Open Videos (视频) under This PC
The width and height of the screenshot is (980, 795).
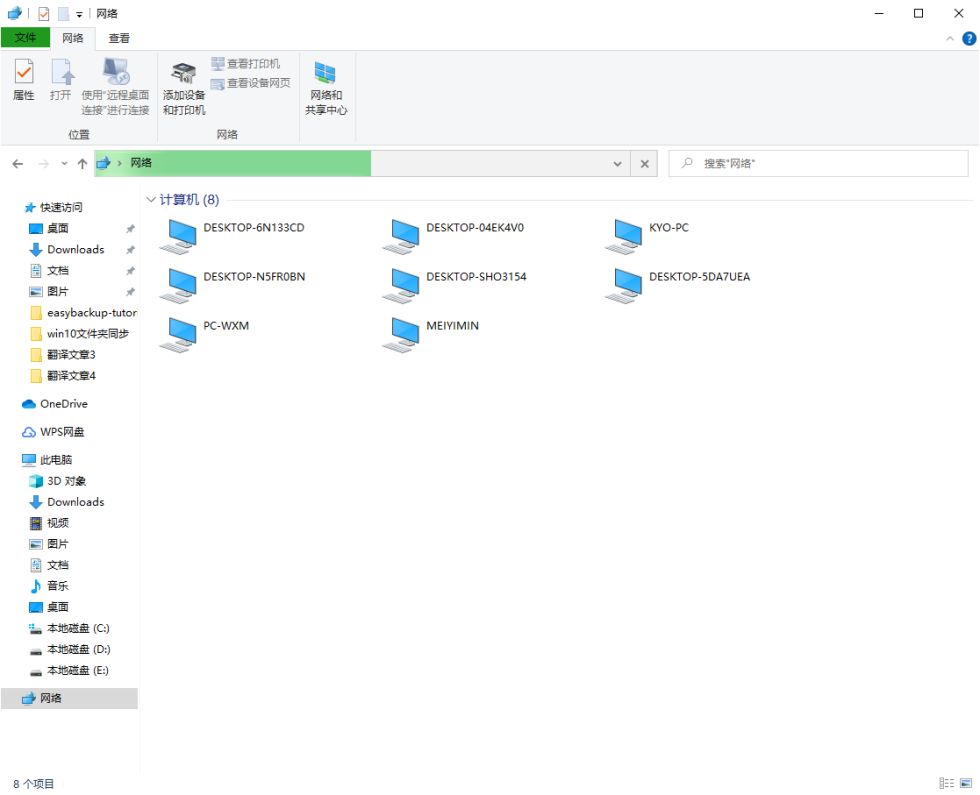coord(49,523)
